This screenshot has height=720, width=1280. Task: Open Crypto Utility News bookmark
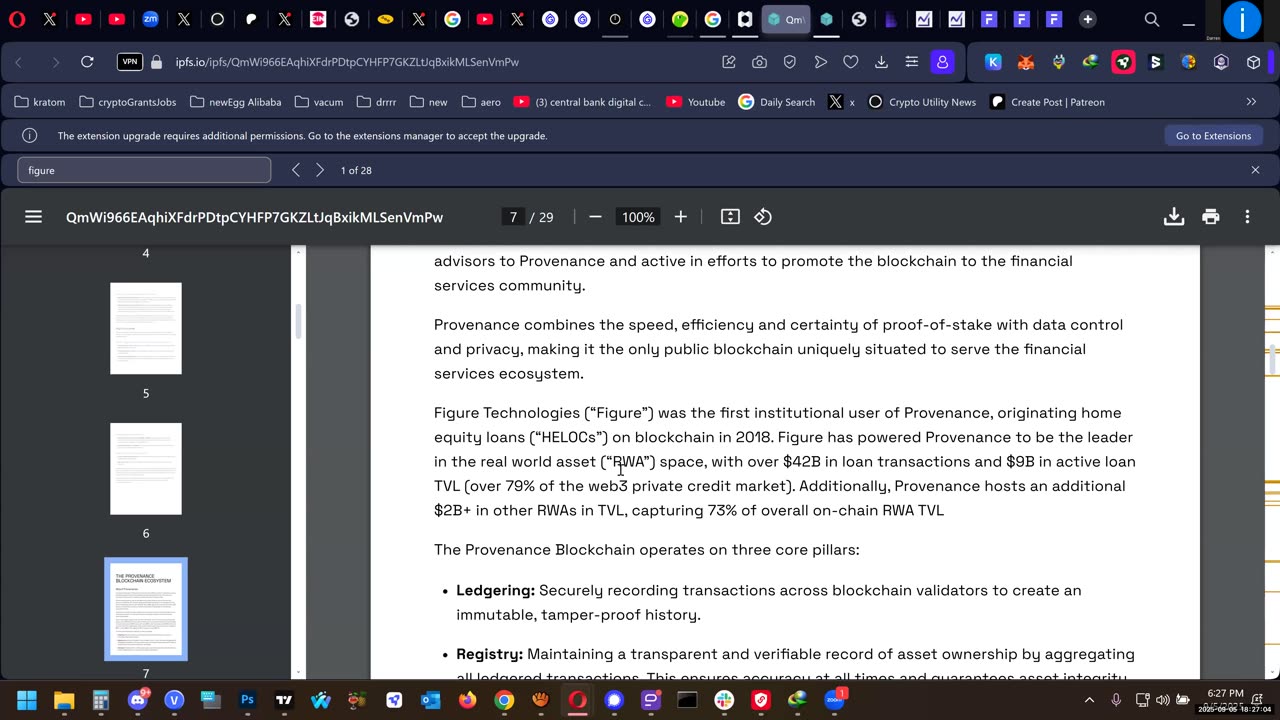tap(922, 102)
